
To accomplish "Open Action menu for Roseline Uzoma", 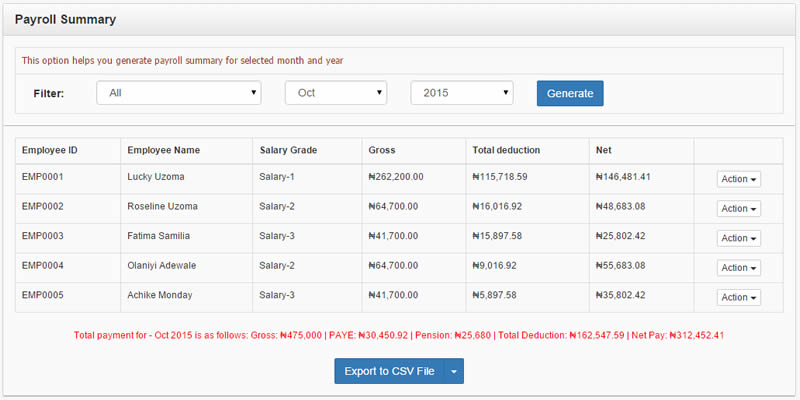I will pyautogui.click(x=738, y=209).
